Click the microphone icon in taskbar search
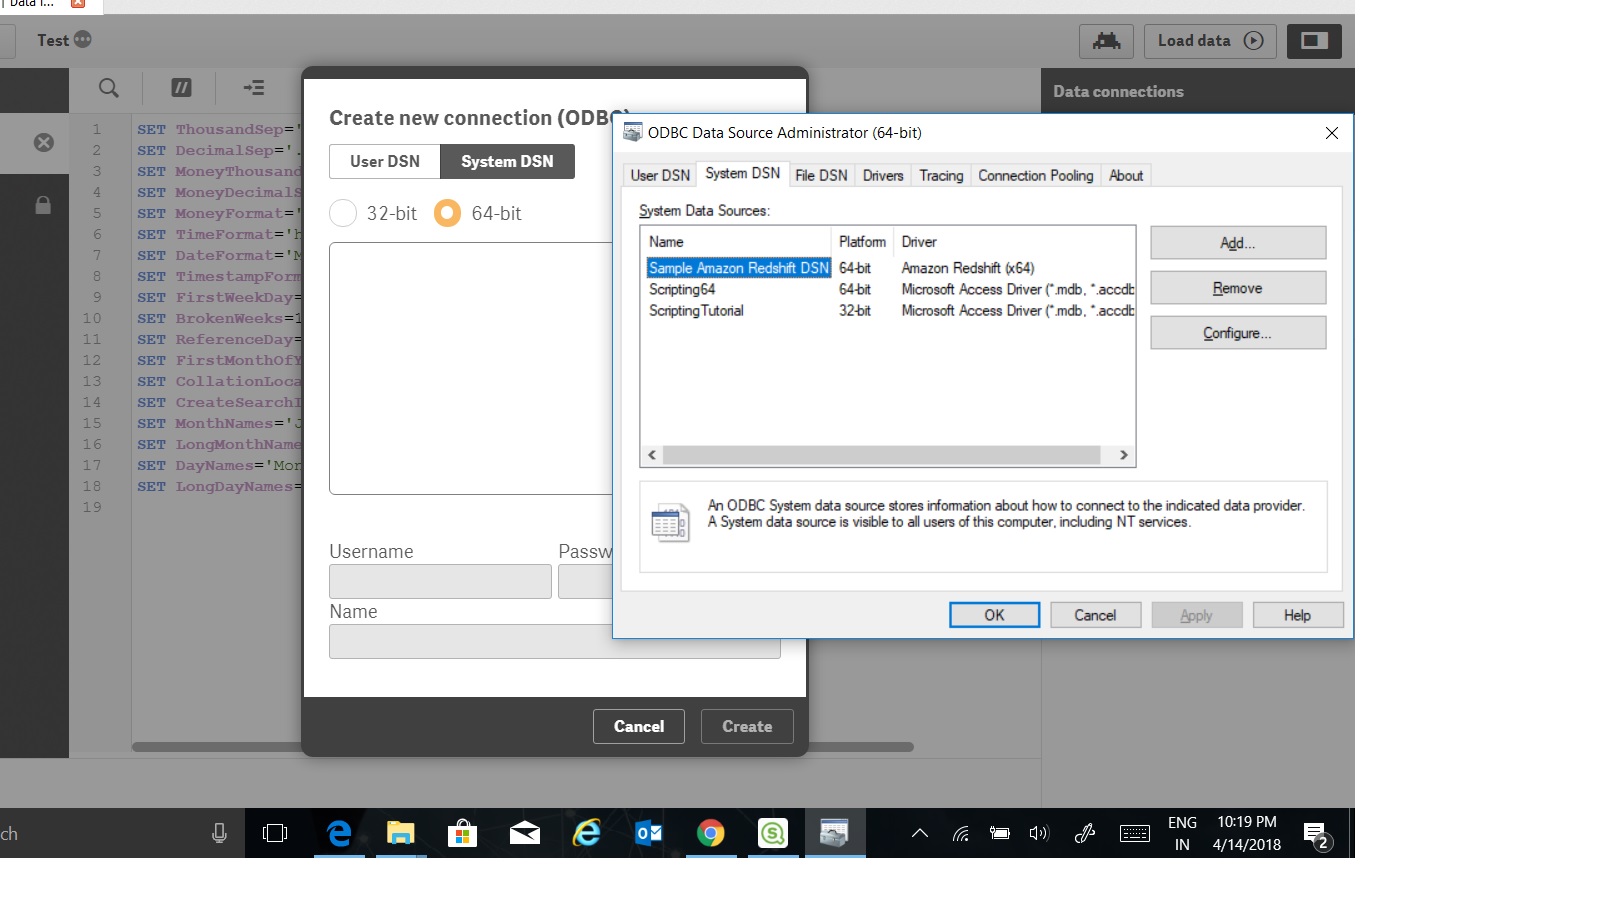The width and height of the screenshot is (1600, 900). coord(219,833)
